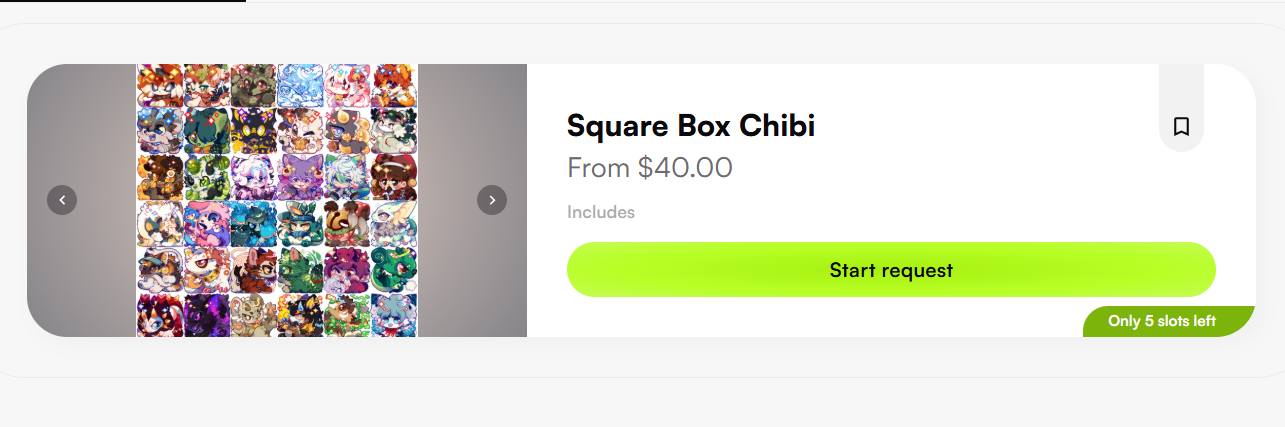Select the black chibi with yellow eyes
Screen dimensions: 1285x427
coord(253,130)
